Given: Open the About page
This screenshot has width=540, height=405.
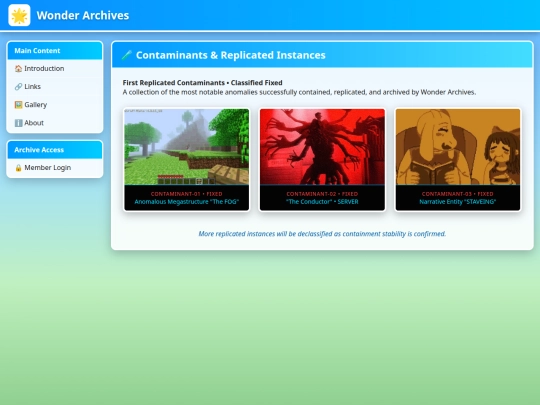Looking at the screenshot, I should tap(34, 123).
